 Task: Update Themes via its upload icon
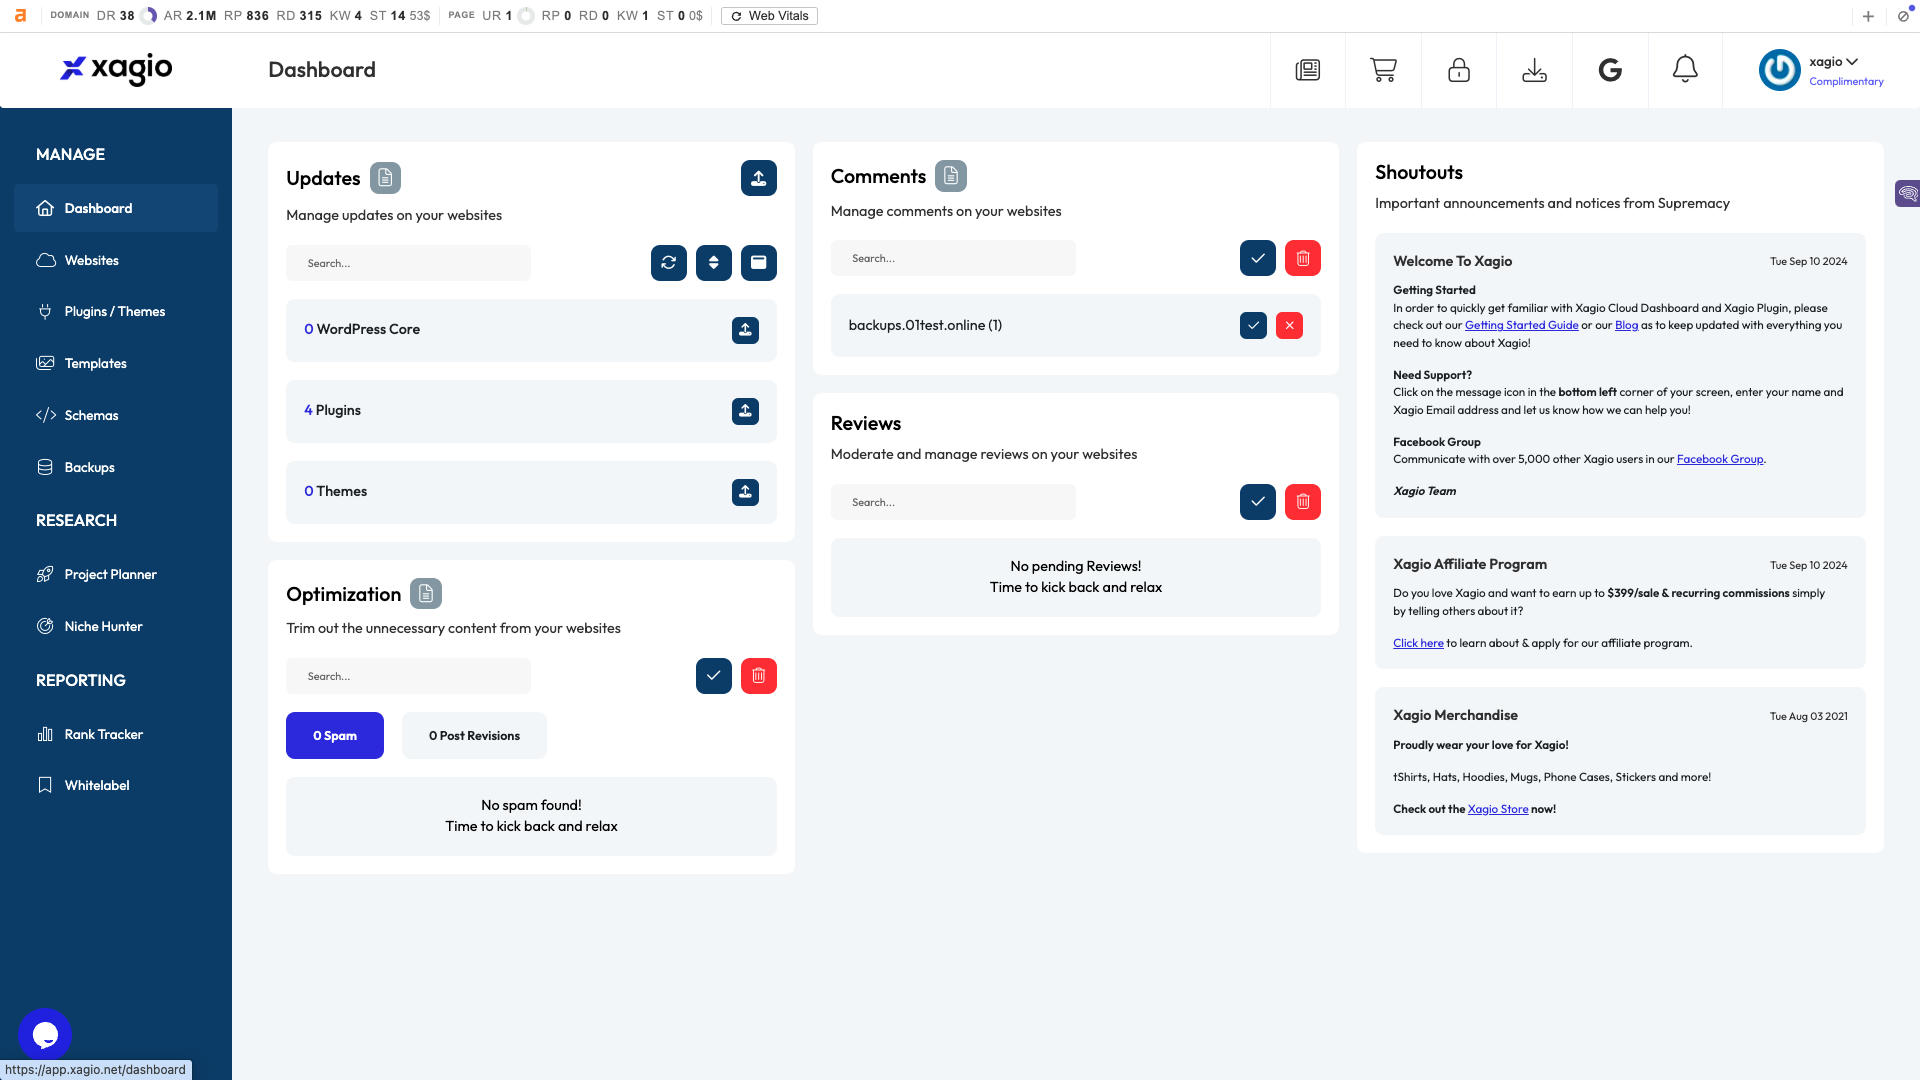[745, 492]
